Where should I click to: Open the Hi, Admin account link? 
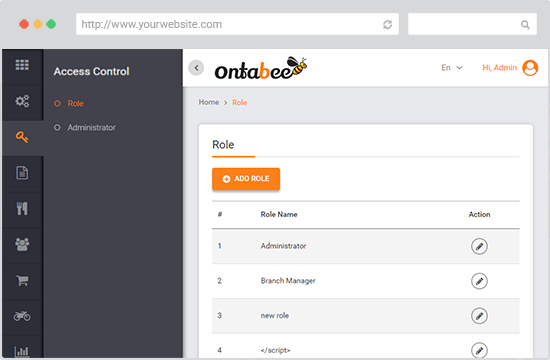[499, 68]
